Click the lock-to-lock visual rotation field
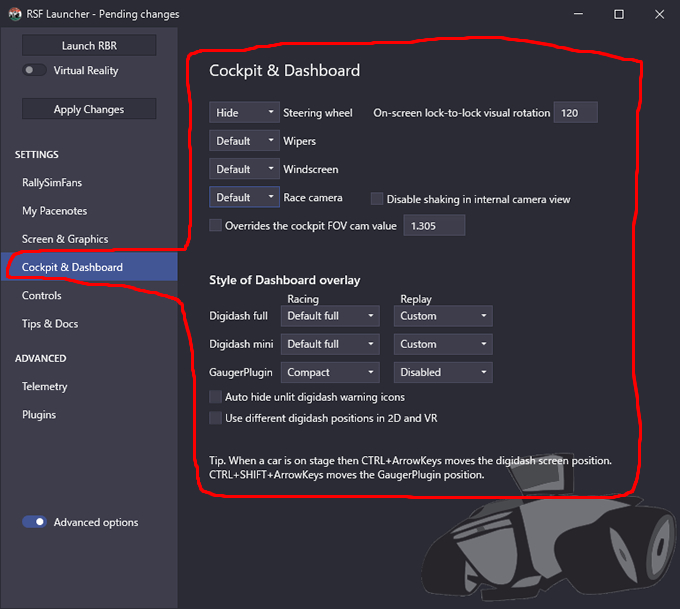The height and width of the screenshot is (609, 680). tap(575, 113)
